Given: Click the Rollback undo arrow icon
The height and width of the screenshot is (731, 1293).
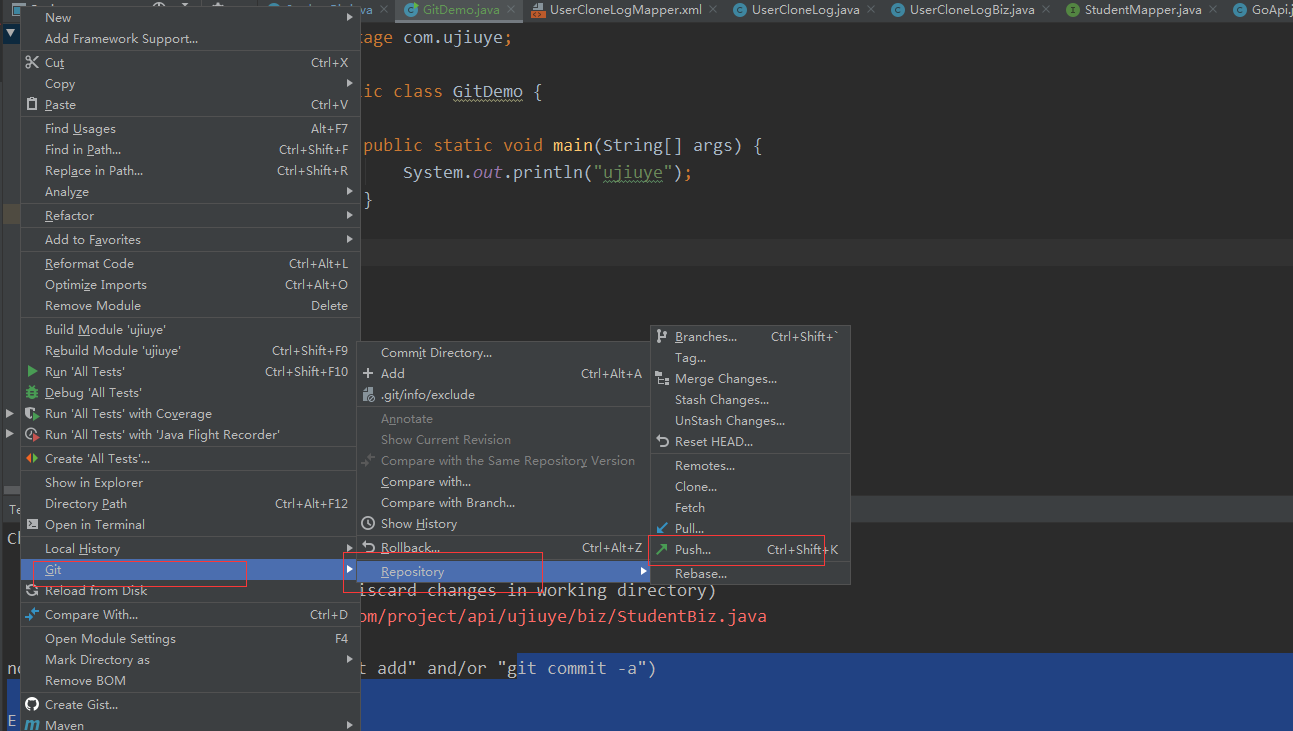Looking at the screenshot, I should (368, 547).
